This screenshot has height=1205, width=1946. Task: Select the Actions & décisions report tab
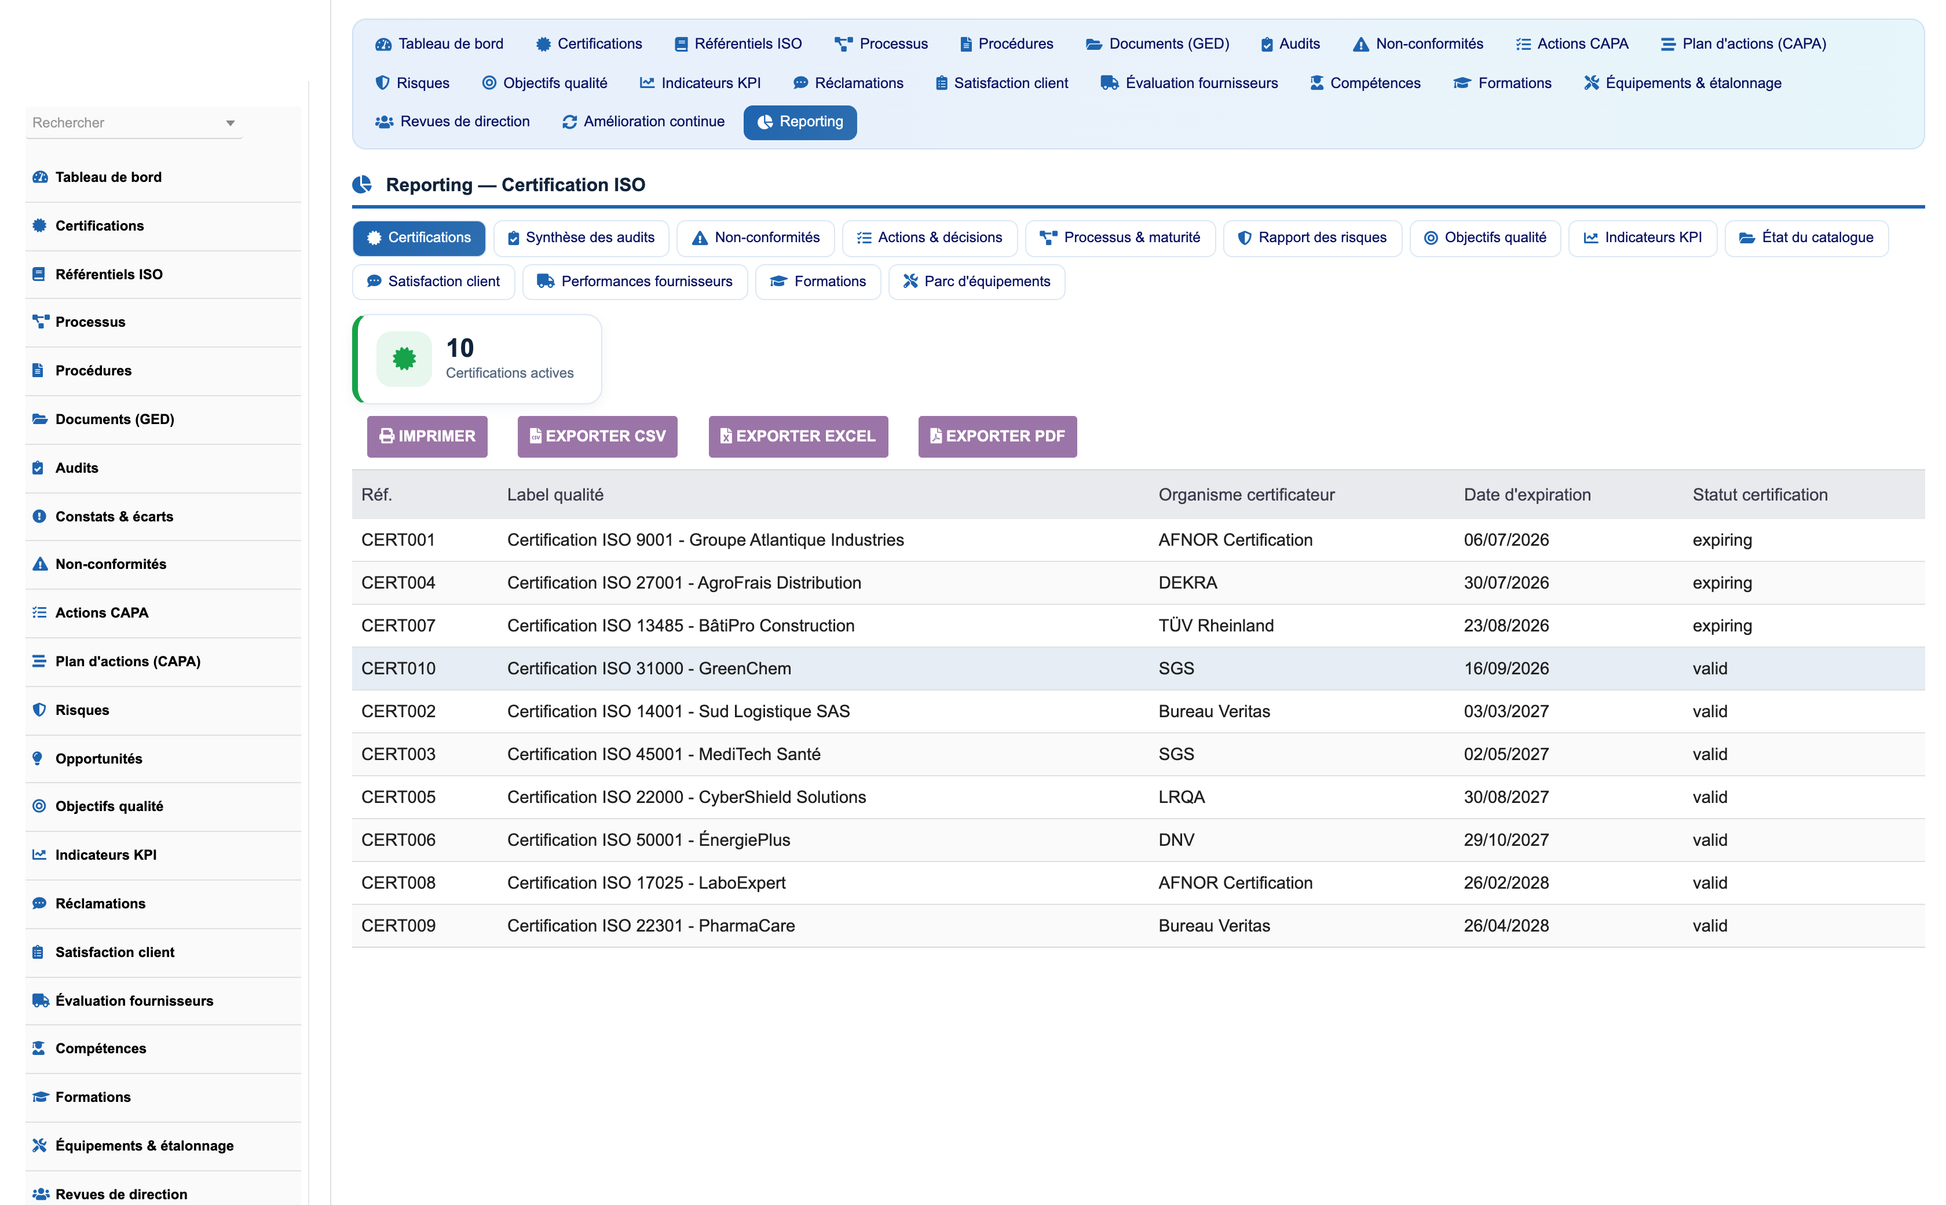point(929,238)
